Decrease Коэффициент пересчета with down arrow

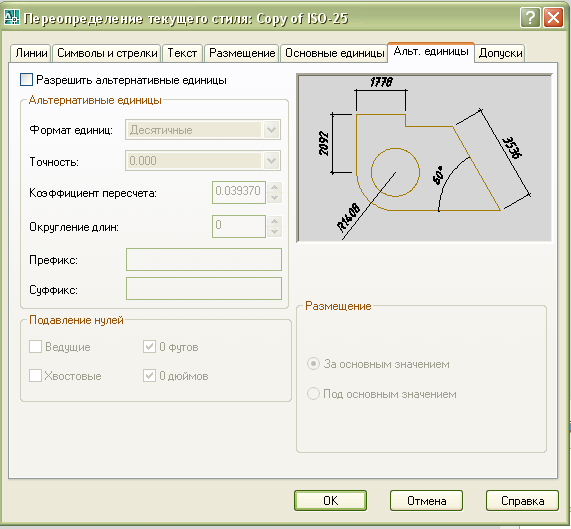pos(275,198)
